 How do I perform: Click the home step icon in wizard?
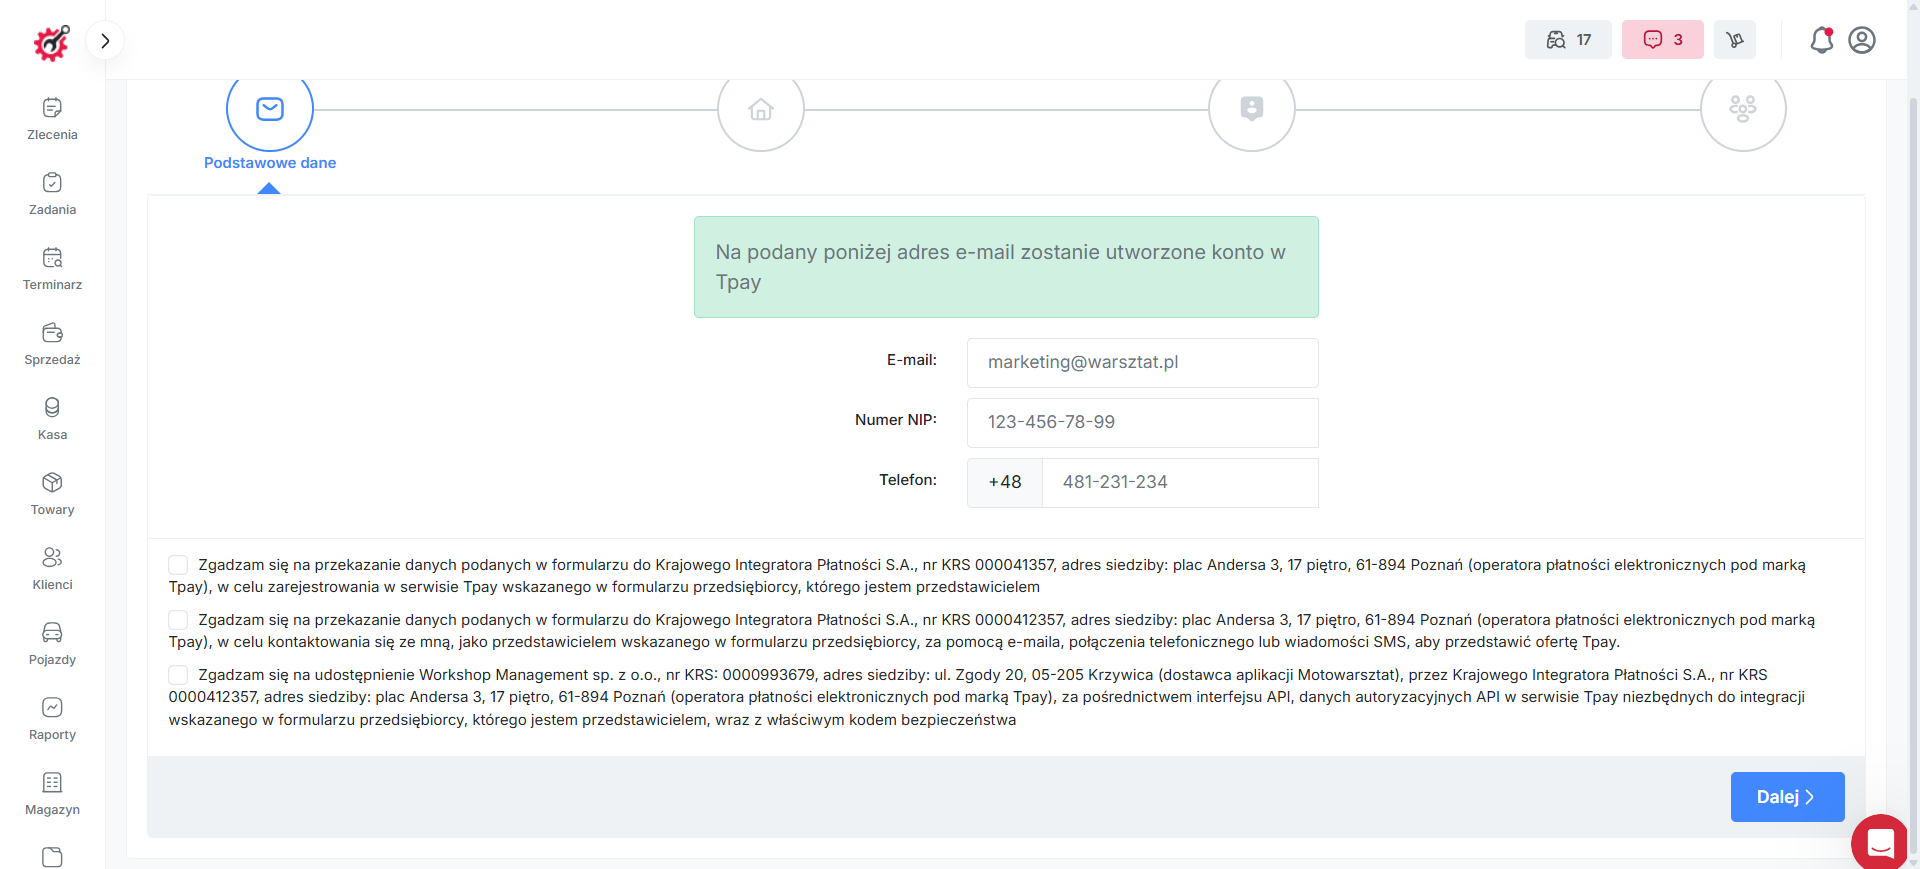[761, 109]
